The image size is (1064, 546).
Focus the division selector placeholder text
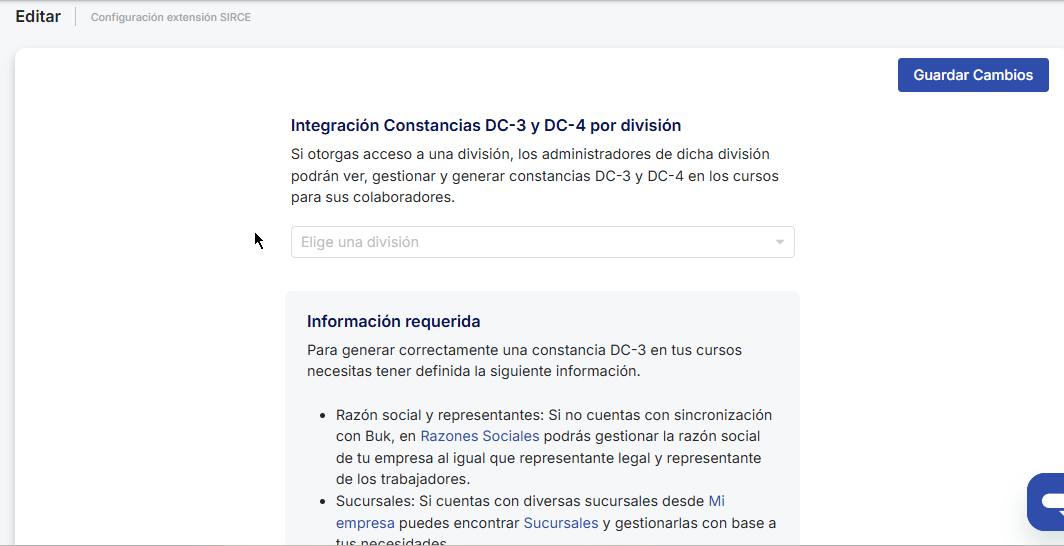click(360, 242)
